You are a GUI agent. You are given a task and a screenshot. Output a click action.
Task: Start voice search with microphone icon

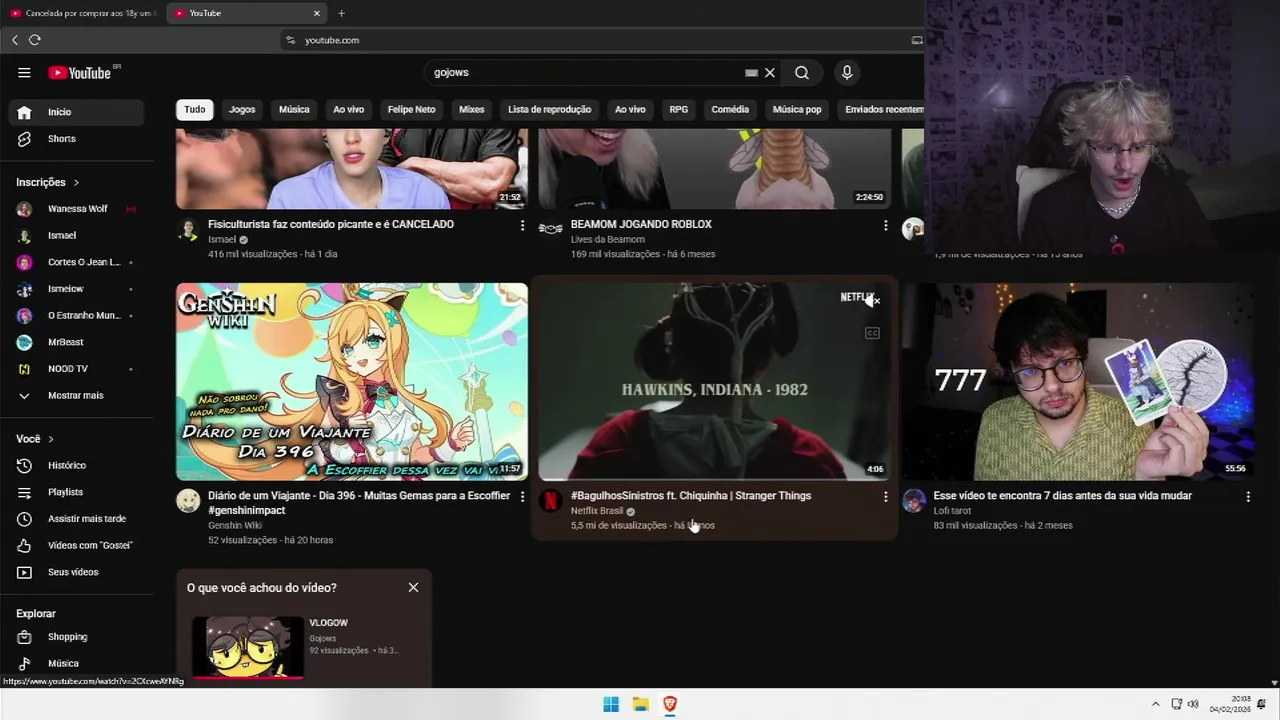(847, 72)
